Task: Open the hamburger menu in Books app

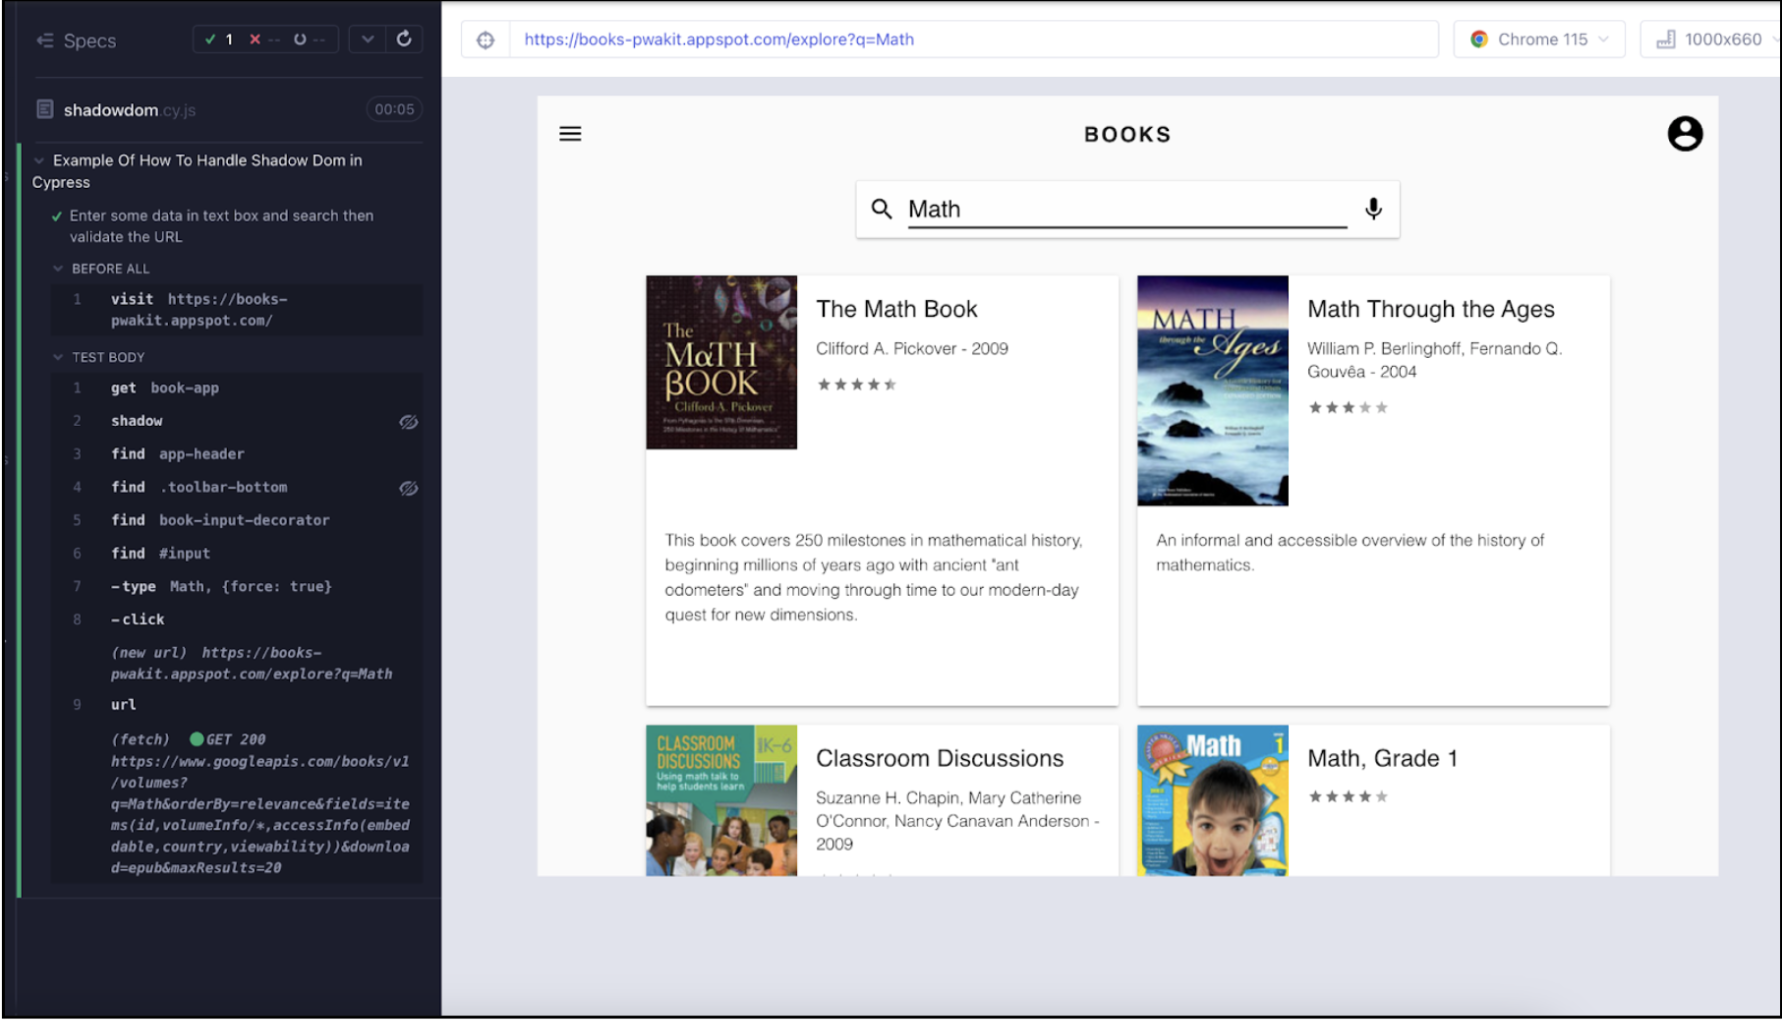Action: (x=570, y=134)
